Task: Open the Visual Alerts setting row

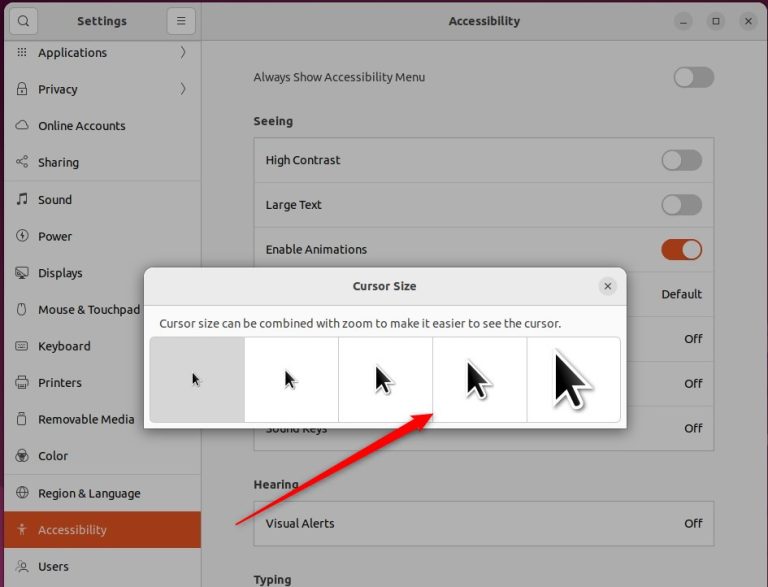Action: [483, 523]
